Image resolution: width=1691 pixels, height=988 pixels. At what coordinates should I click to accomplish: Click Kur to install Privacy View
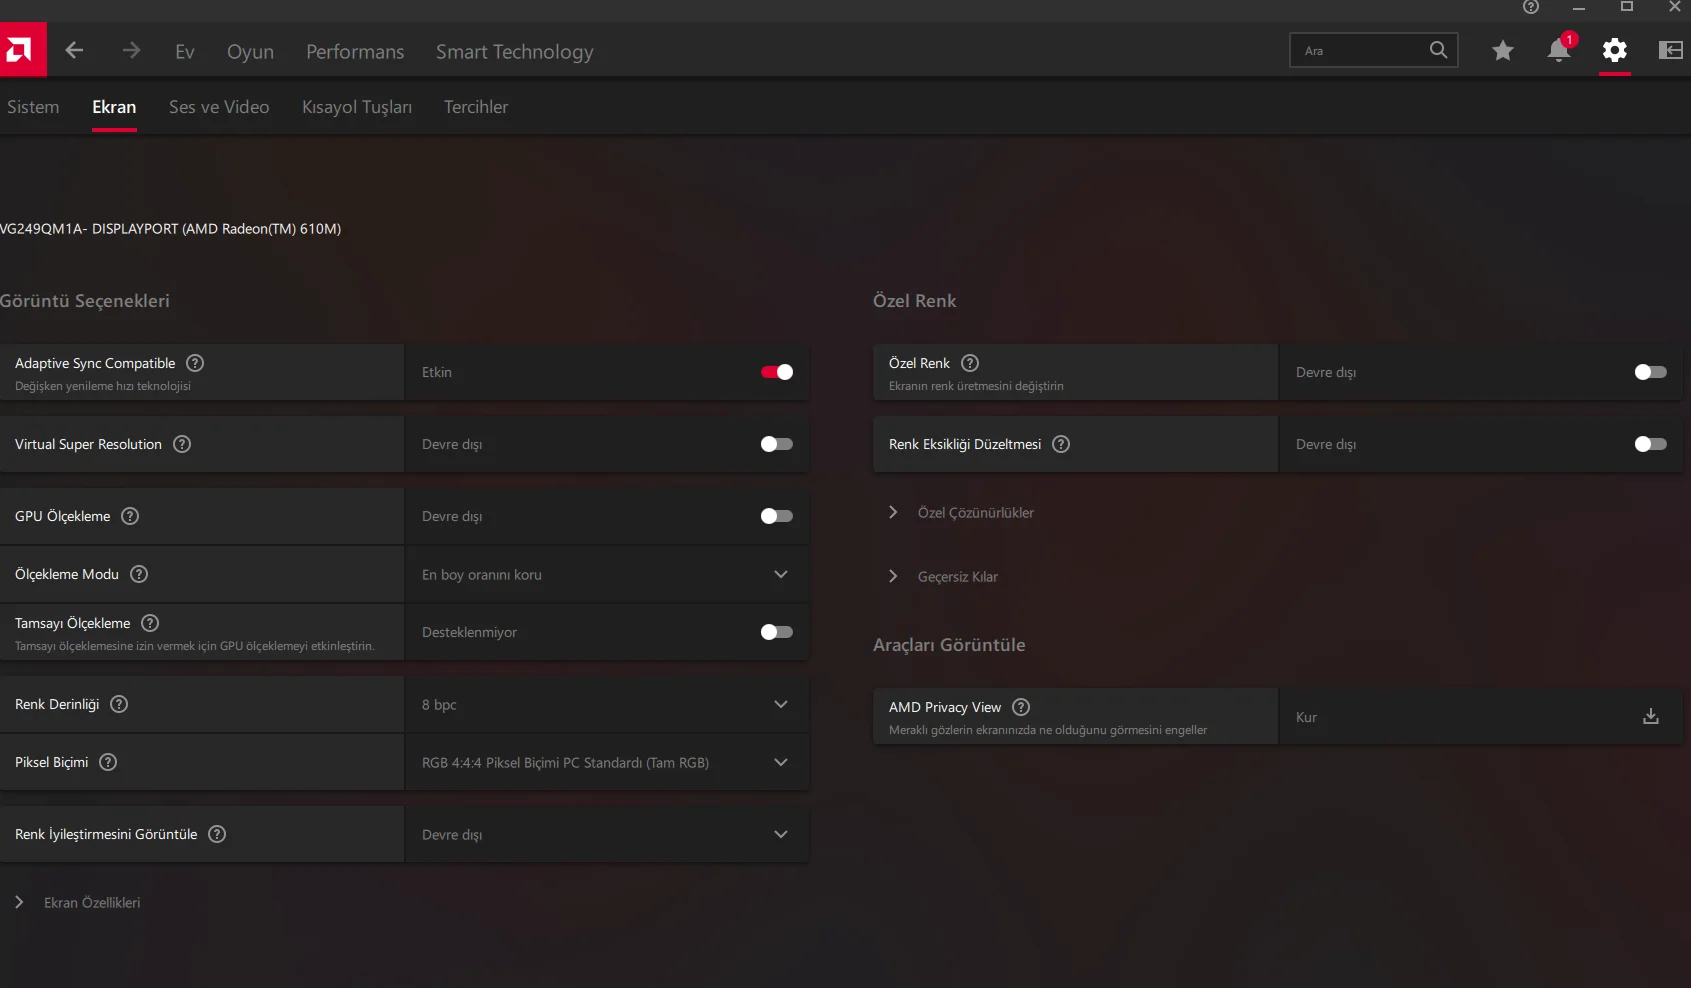(x=1306, y=717)
